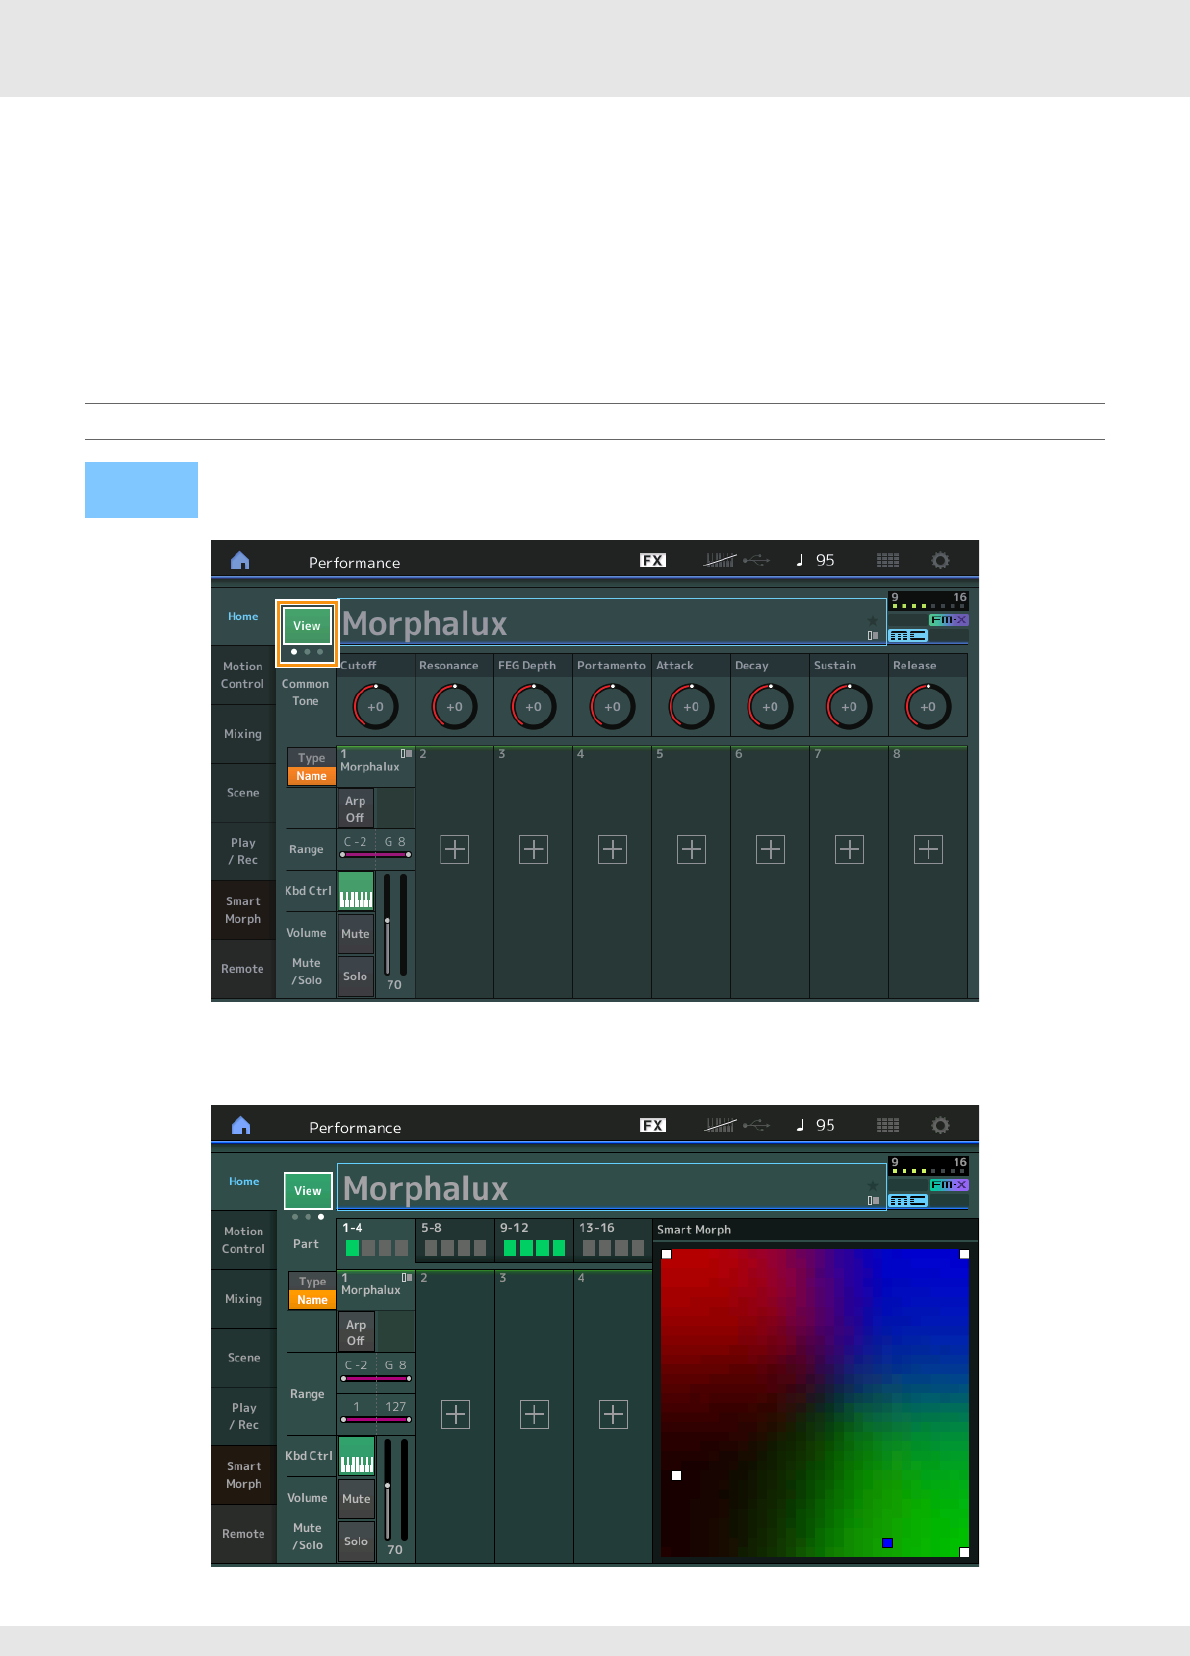Viewport: 1190px width, 1656px height.
Task: Click the Portamento knob
Action: click(612, 707)
